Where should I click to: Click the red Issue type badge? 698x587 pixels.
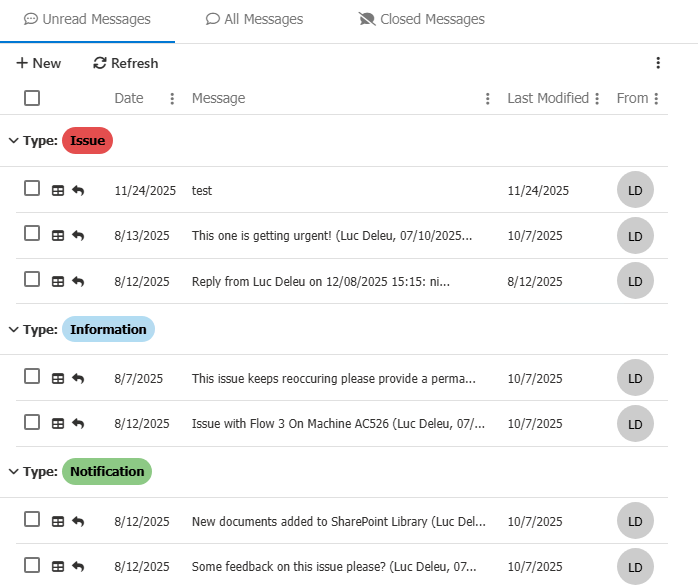(x=87, y=141)
